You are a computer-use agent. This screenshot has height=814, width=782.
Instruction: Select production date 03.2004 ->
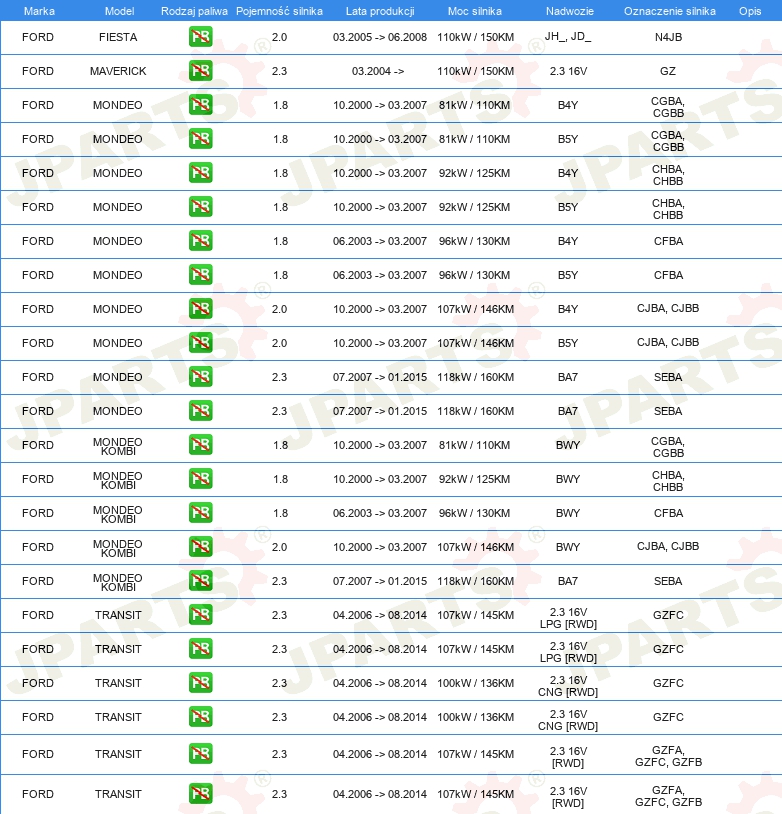(378, 71)
